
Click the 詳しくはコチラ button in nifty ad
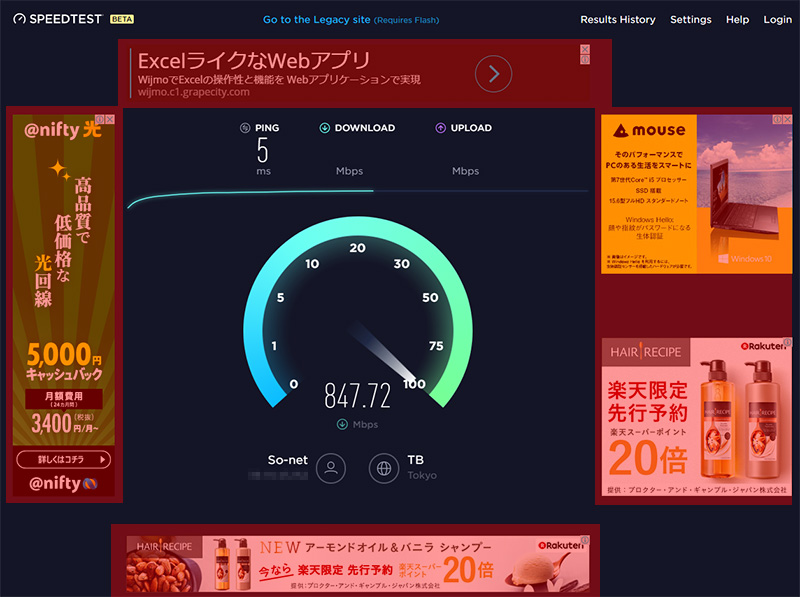(x=64, y=460)
